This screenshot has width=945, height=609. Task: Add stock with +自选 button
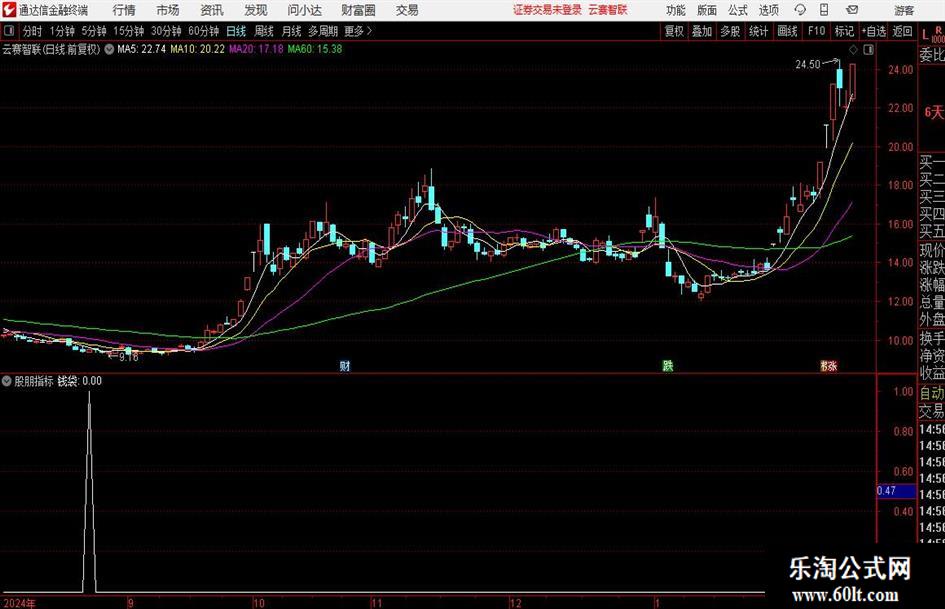click(x=874, y=31)
